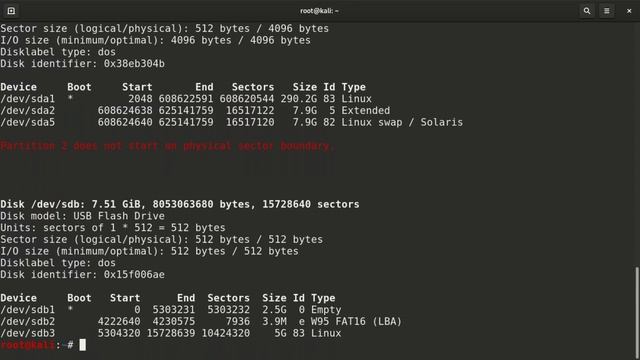Image resolution: width=640 pixels, height=360 pixels.
Task: Click the 16517122 sectors value
Action: click(x=250, y=111)
